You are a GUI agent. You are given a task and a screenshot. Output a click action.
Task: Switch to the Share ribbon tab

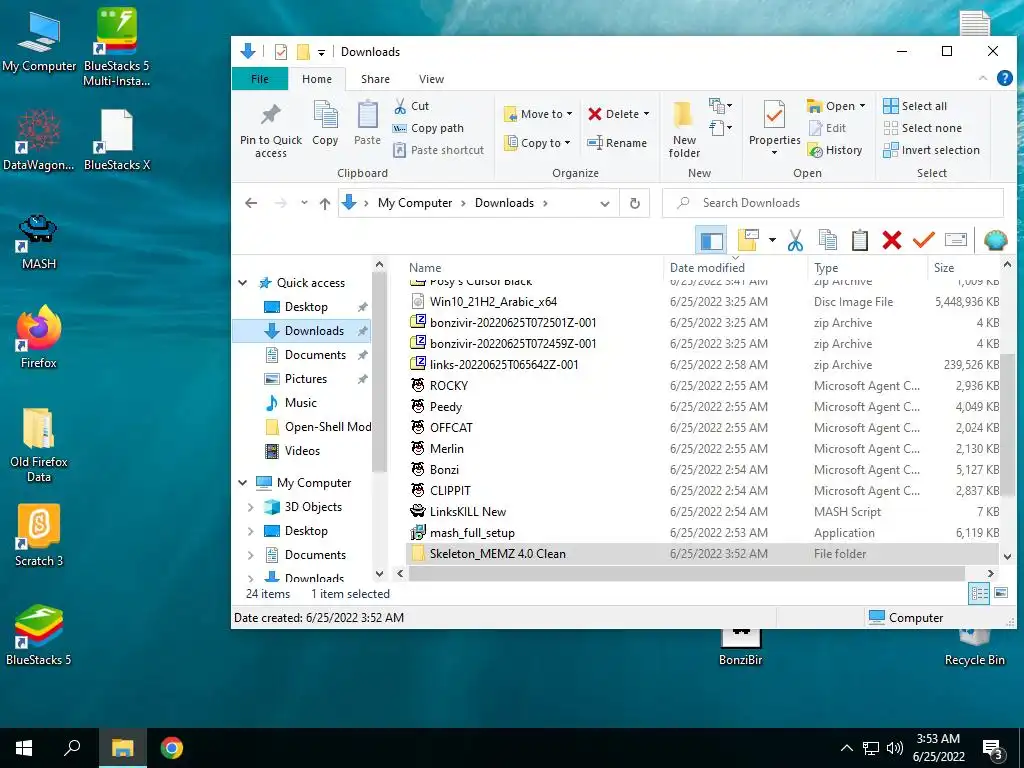point(376,79)
